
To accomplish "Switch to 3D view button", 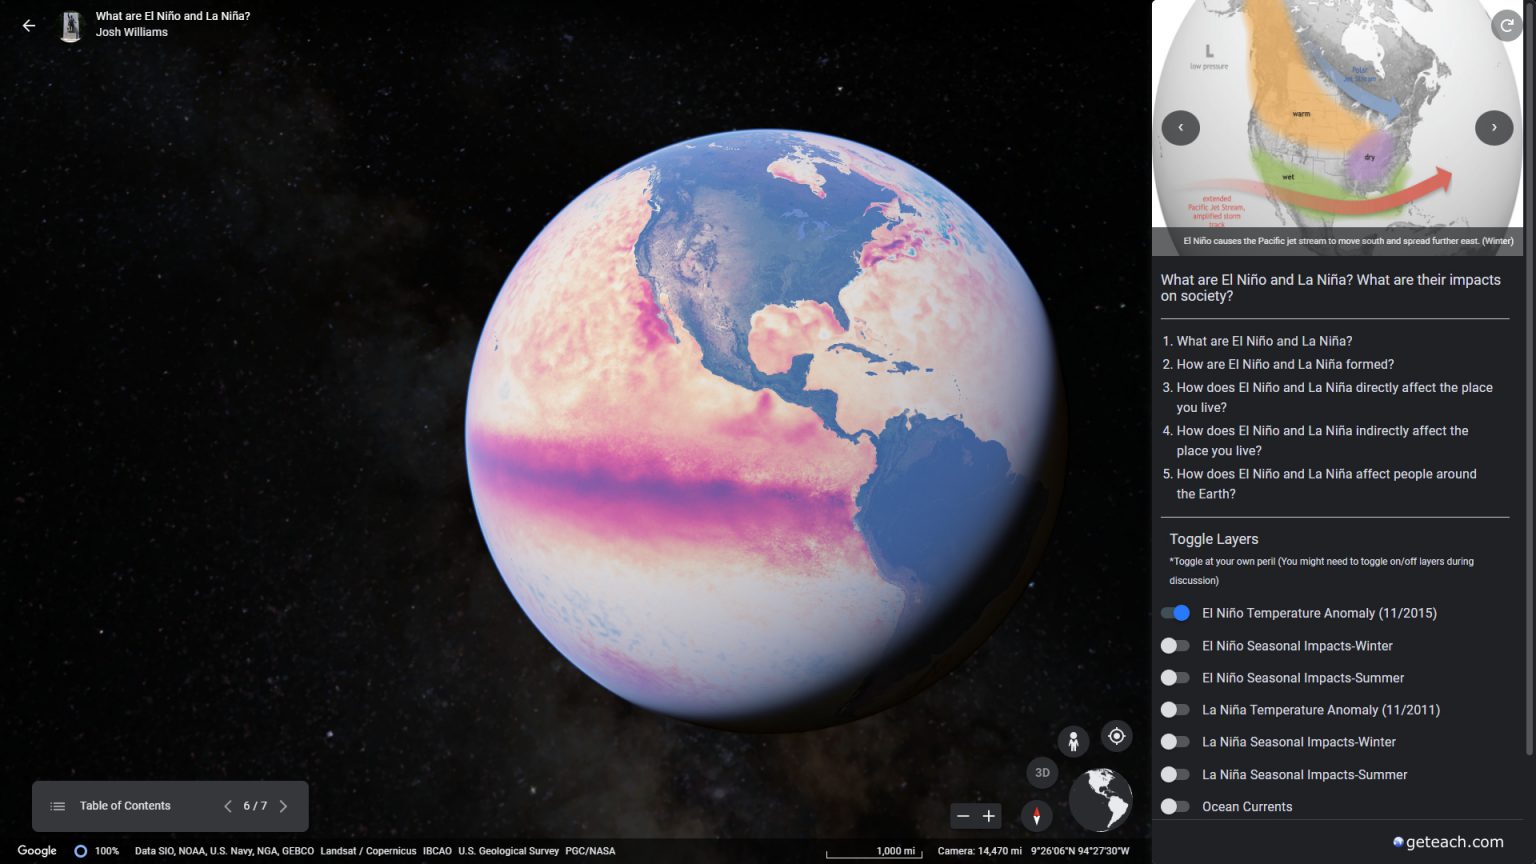I will tap(1042, 772).
